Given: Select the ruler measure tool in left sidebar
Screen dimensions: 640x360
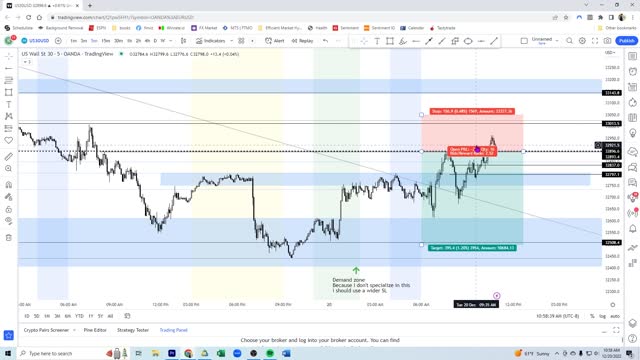Looking at the screenshot, I should (x=9, y=156).
